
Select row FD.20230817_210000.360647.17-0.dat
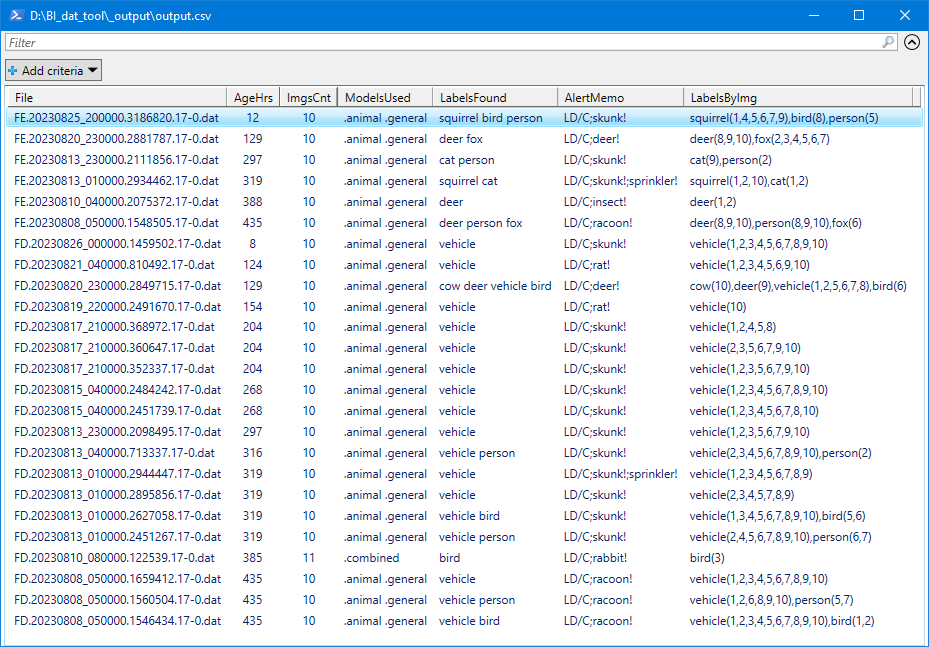[x=464, y=348]
